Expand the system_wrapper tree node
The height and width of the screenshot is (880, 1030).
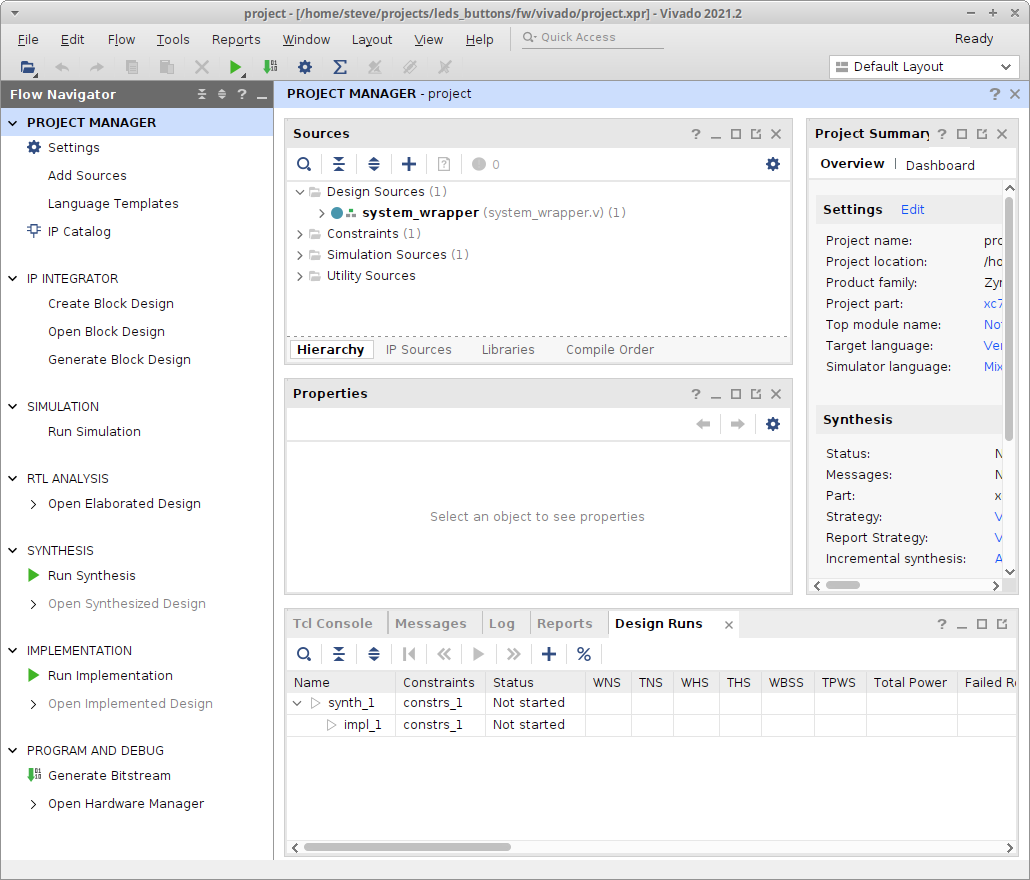pyautogui.click(x=321, y=213)
